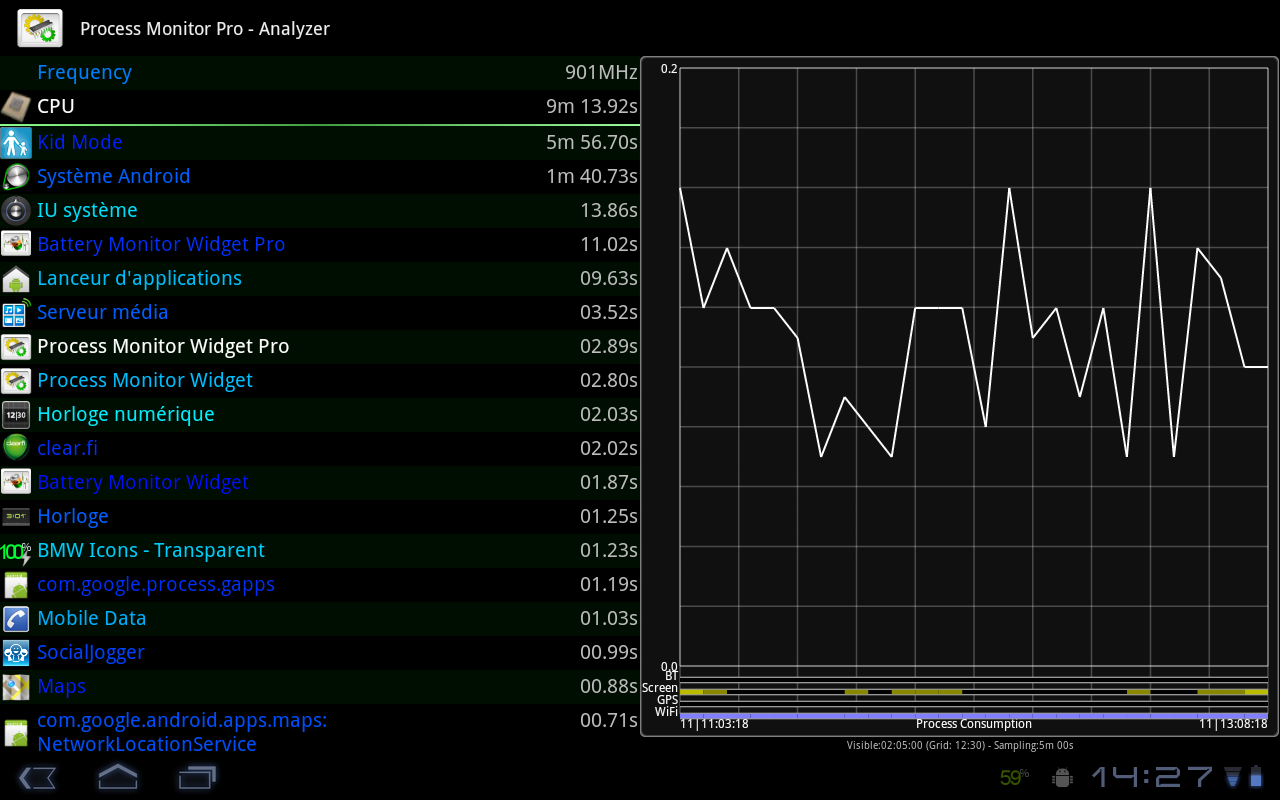Tap the 1m 40.73s value
The height and width of the screenshot is (800, 1280).
[x=592, y=176]
